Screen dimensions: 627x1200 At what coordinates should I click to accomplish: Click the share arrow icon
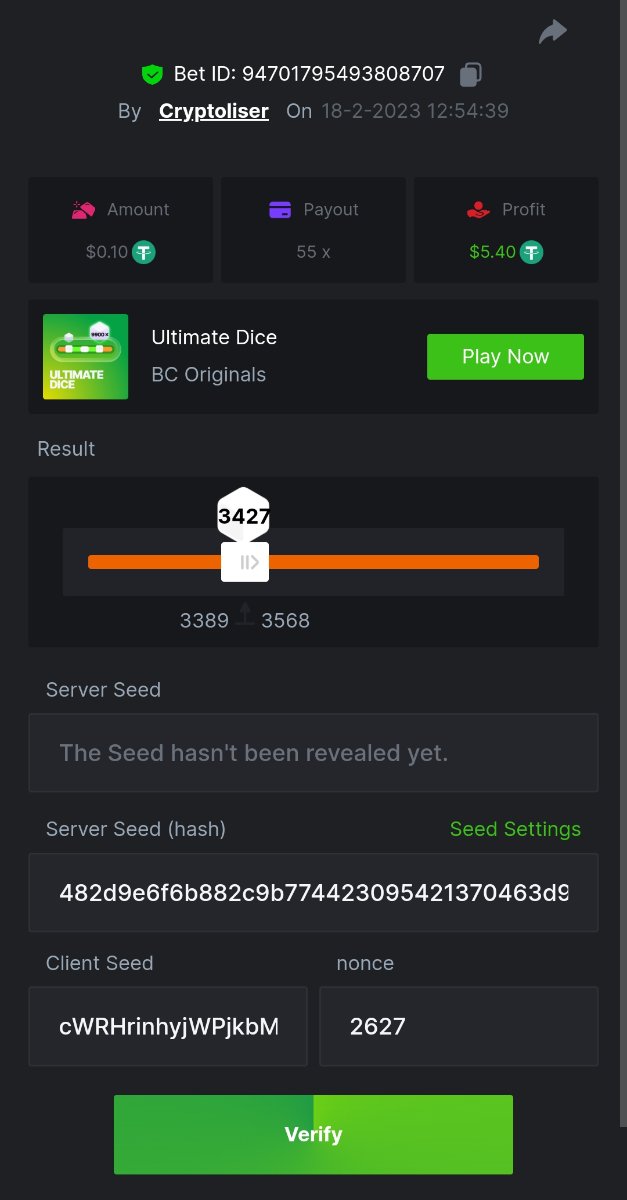[552, 32]
